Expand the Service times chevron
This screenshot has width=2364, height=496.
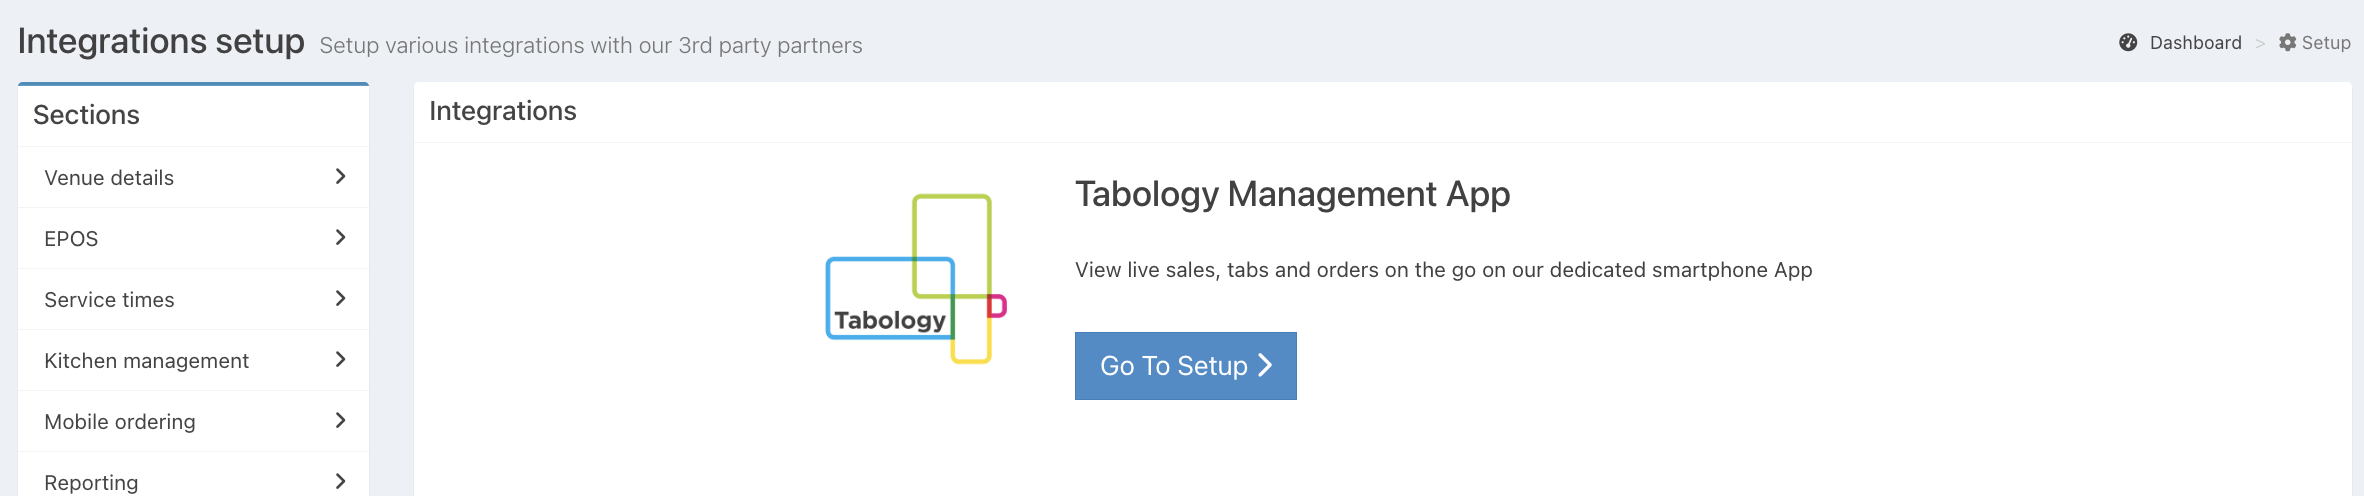click(x=340, y=299)
